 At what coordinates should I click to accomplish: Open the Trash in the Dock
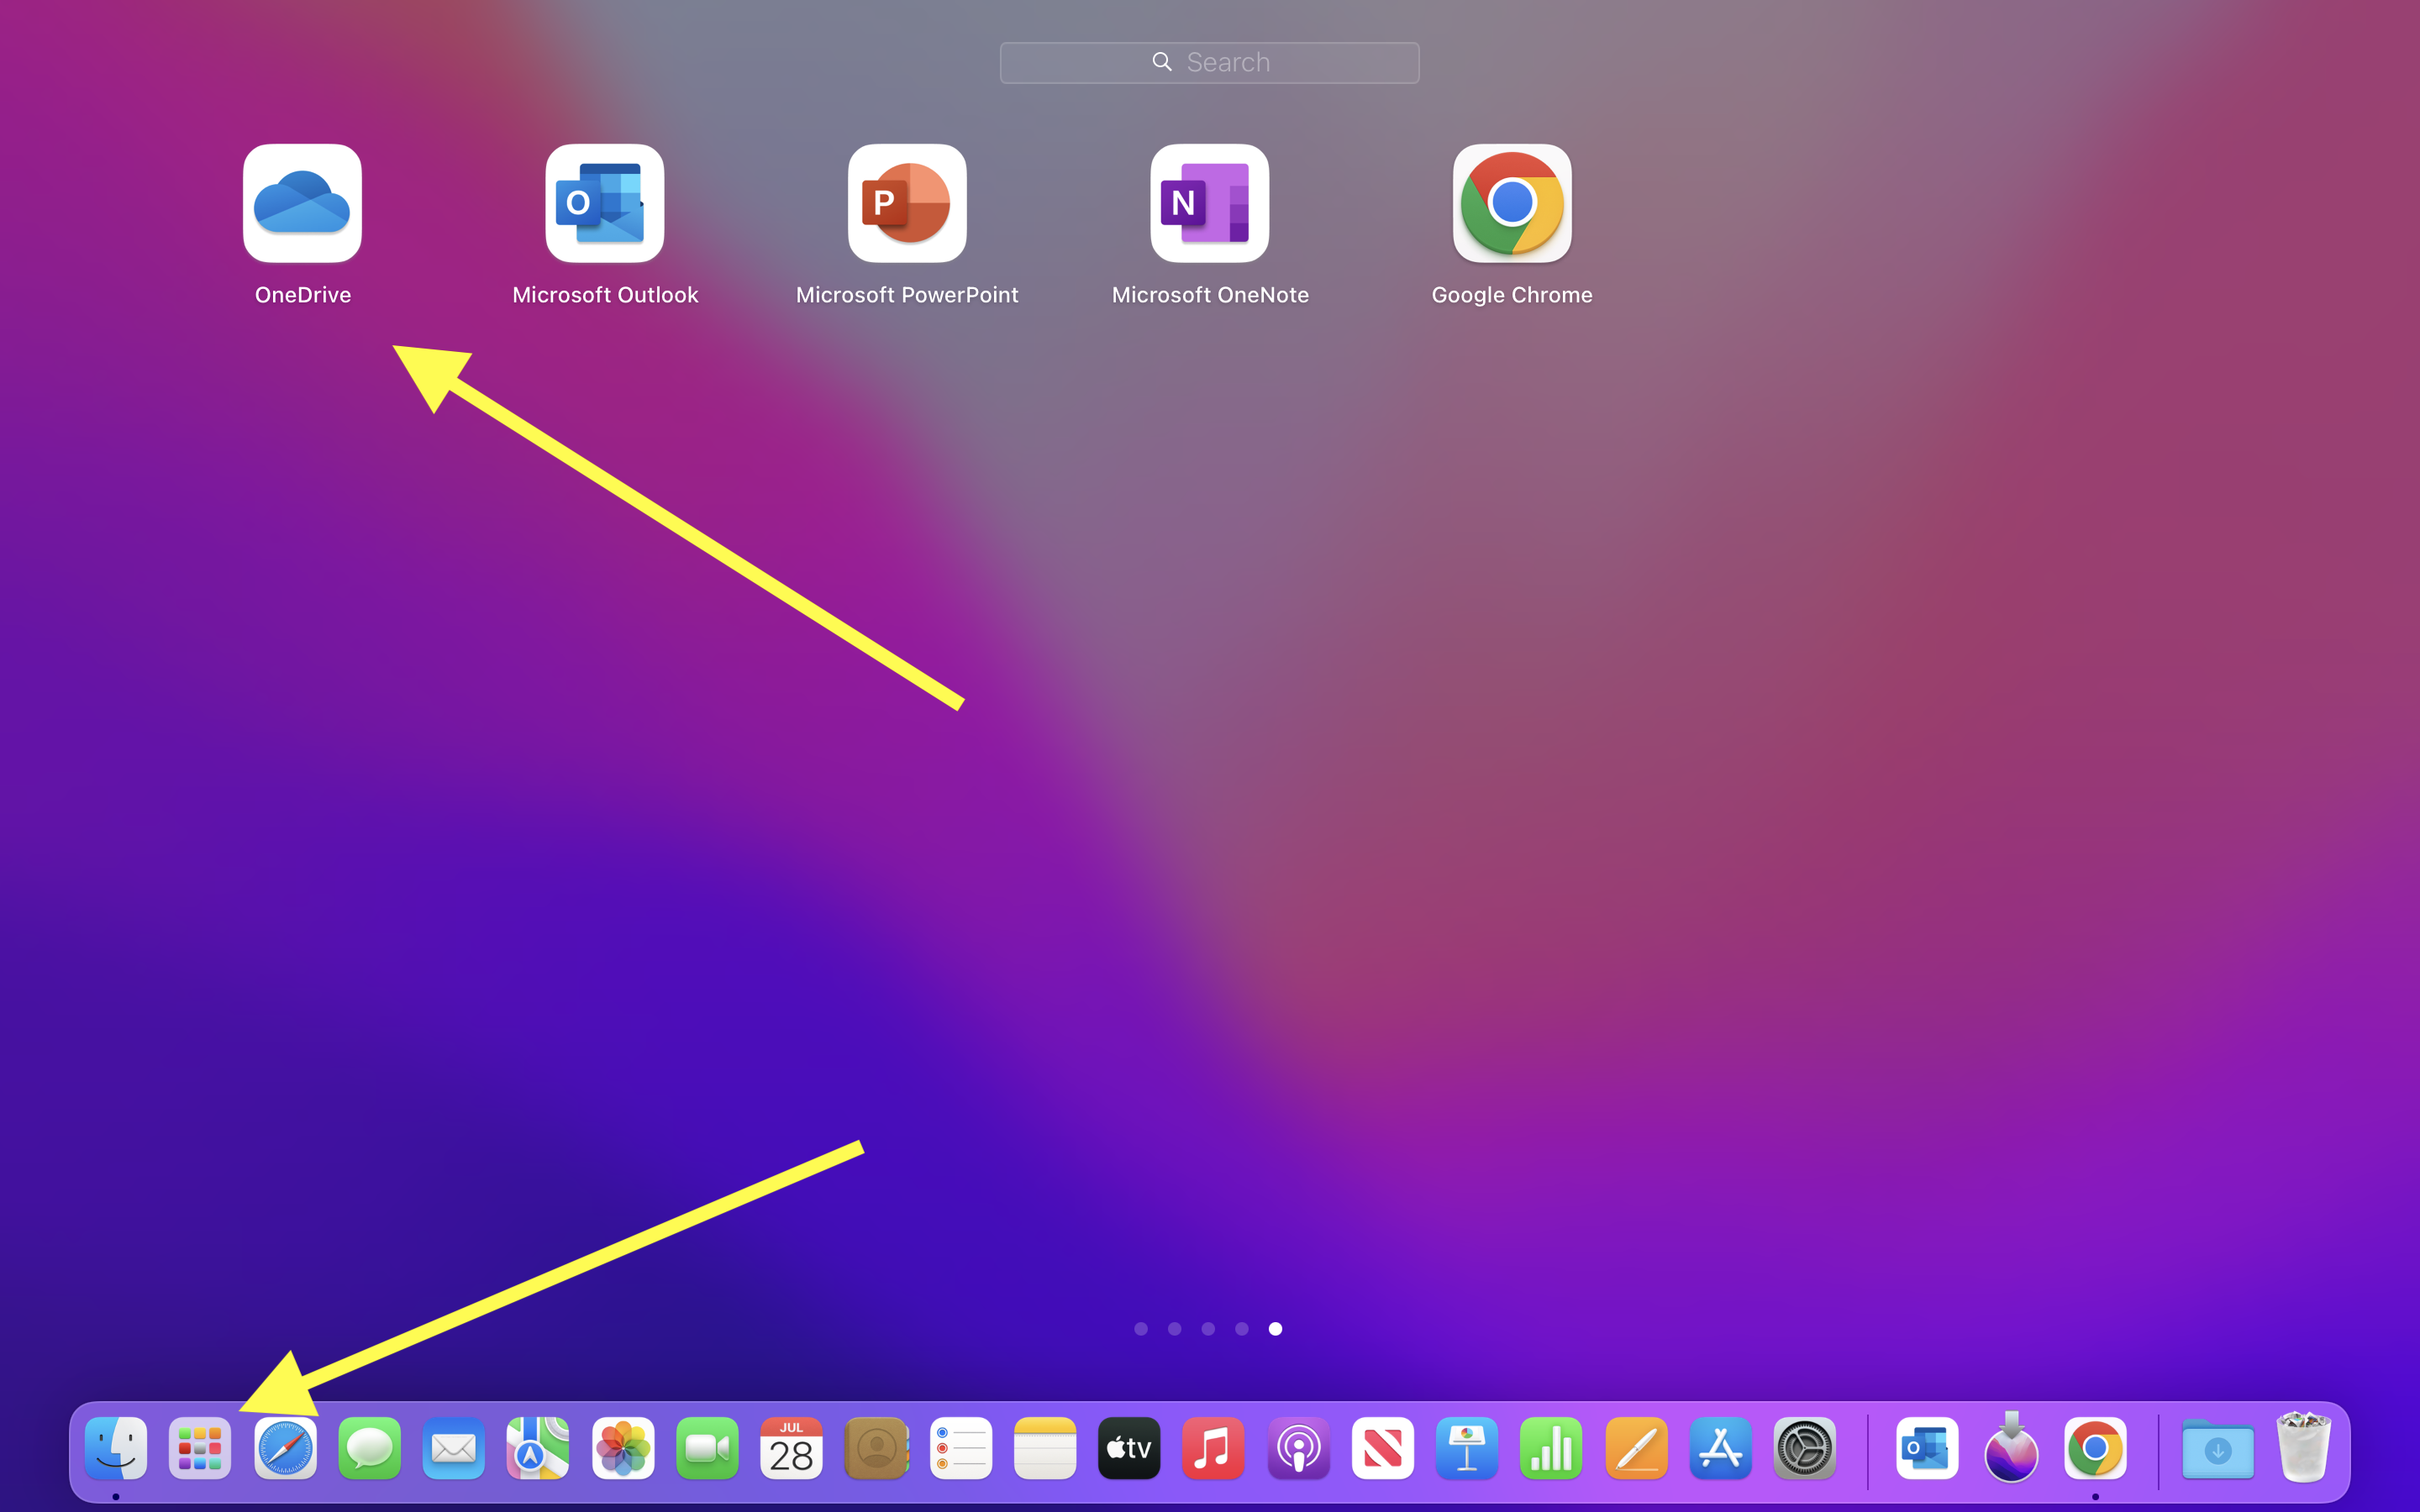(2303, 1446)
